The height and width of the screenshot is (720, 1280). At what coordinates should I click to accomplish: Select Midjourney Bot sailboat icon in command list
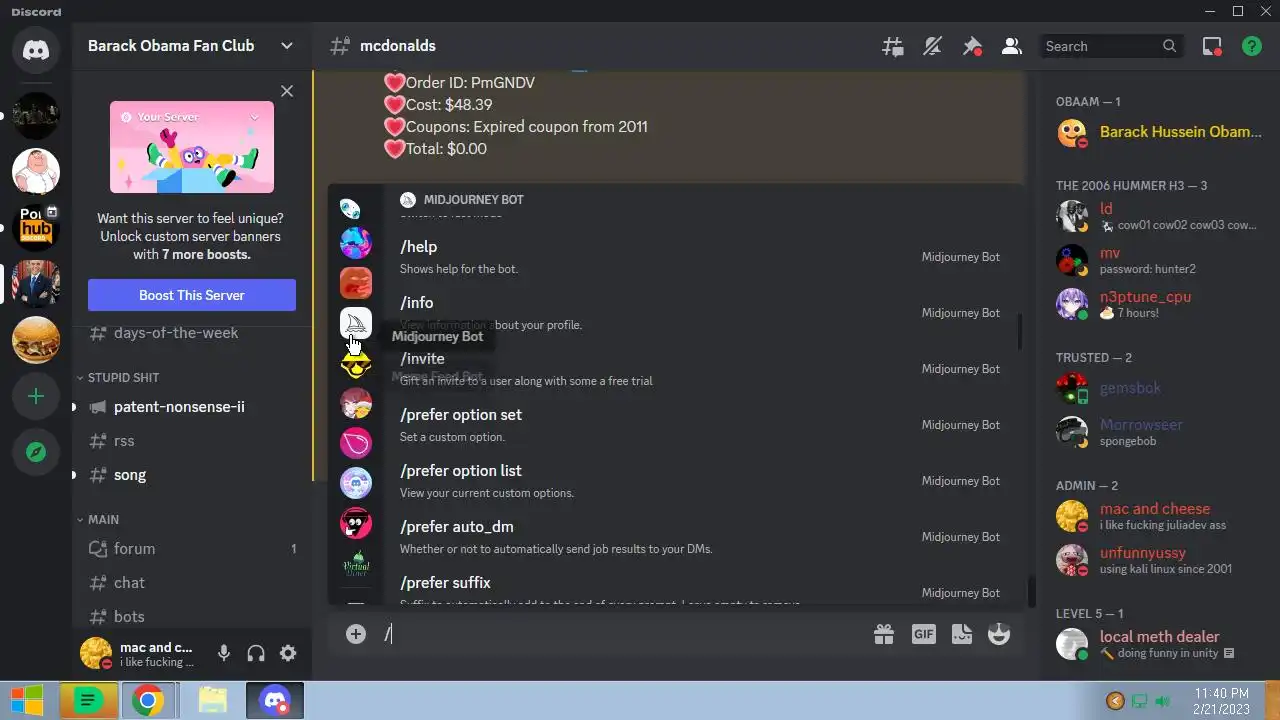pos(356,323)
